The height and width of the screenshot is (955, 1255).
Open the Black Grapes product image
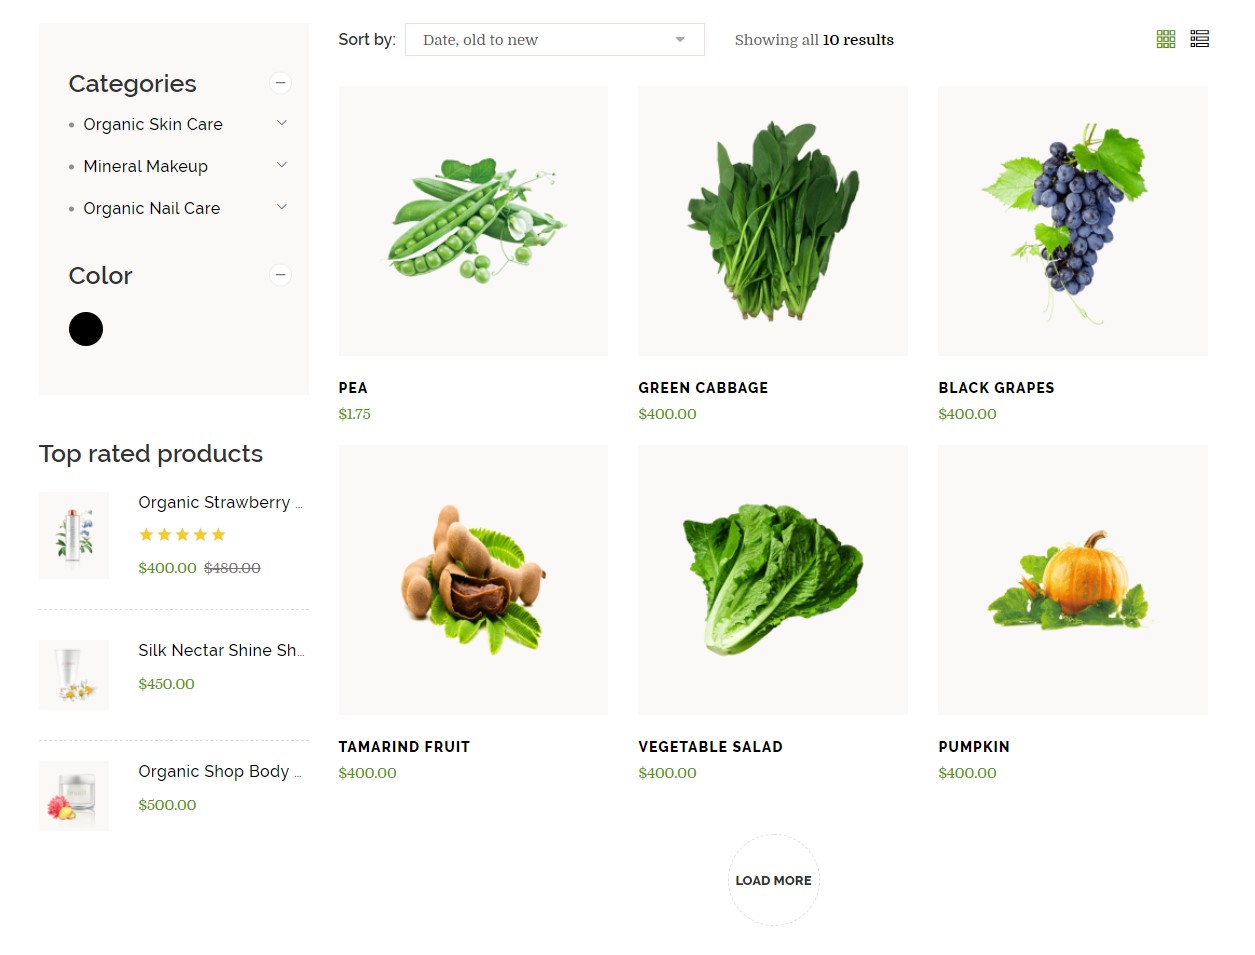pos(1073,221)
